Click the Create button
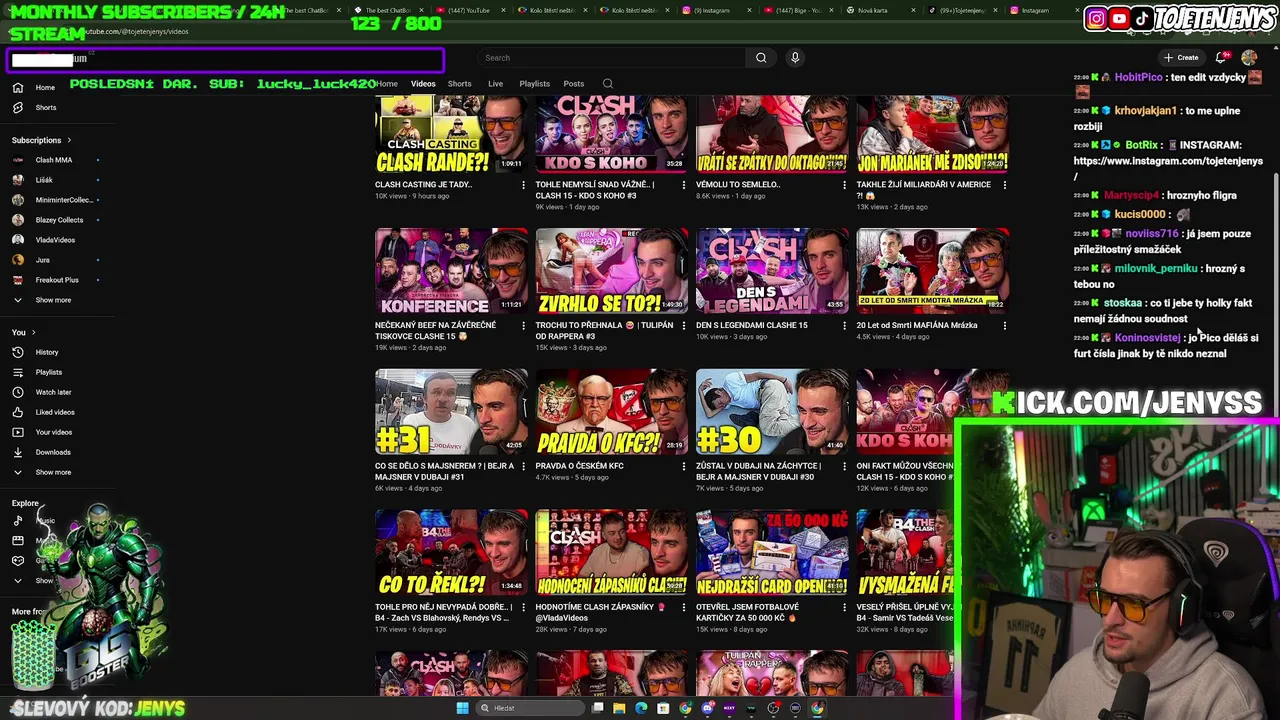This screenshot has width=1280, height=720. (1181, 58)
